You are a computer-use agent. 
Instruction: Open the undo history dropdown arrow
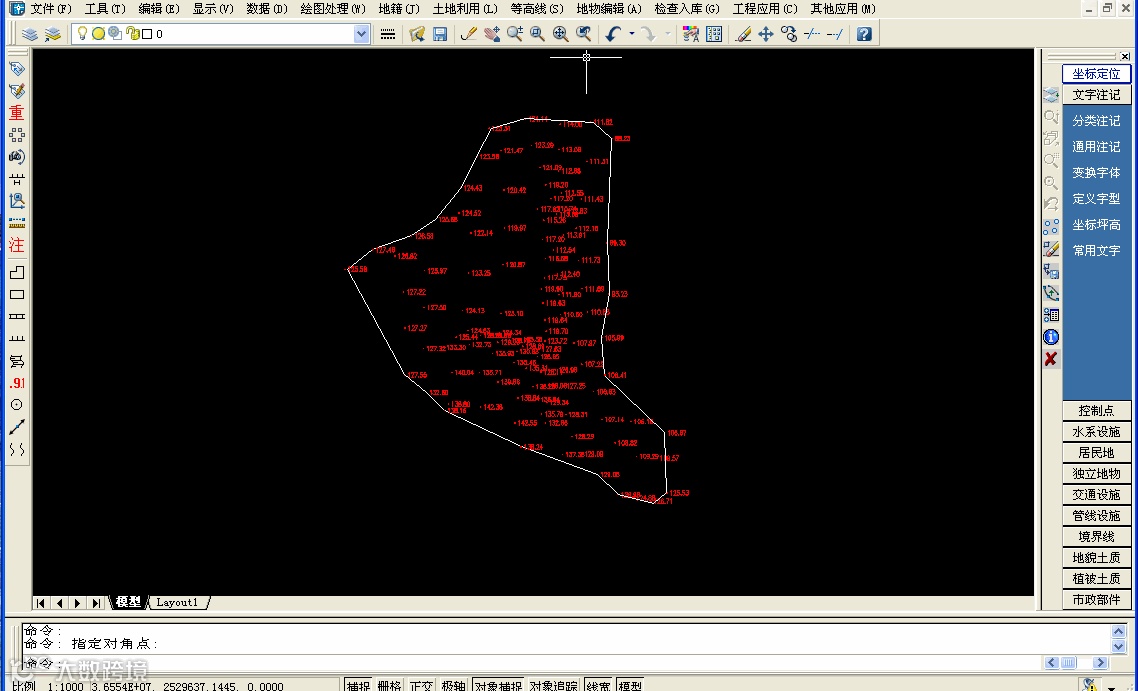pos(631,34)
